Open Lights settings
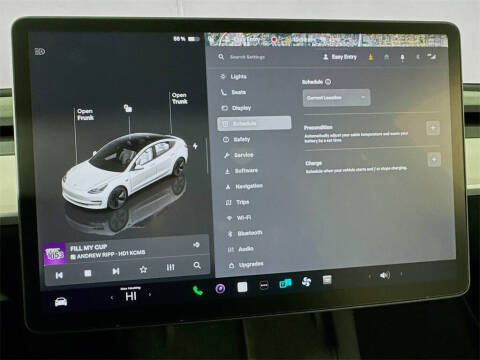This screenshot has width=480, height=360. [233, 77]
